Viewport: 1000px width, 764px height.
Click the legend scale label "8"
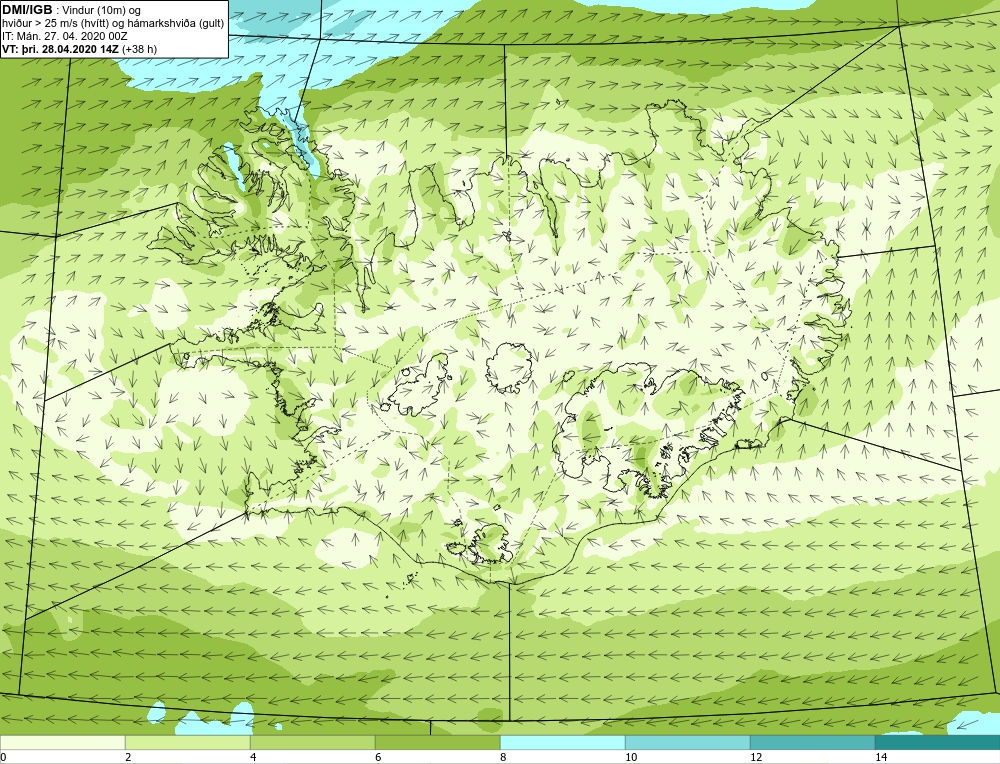(503, 757)
